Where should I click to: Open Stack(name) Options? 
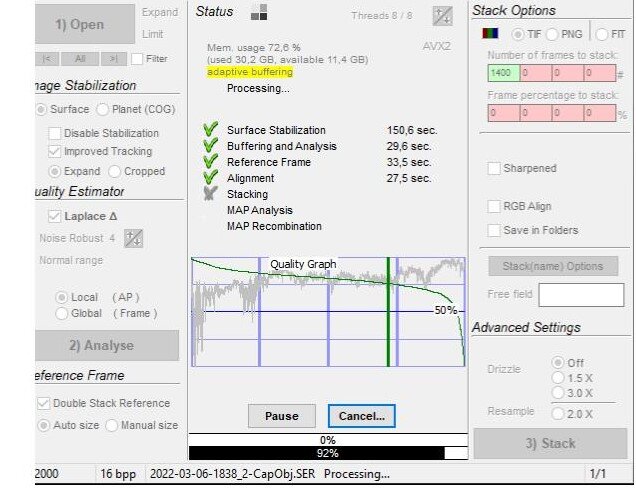click(553, 266)
